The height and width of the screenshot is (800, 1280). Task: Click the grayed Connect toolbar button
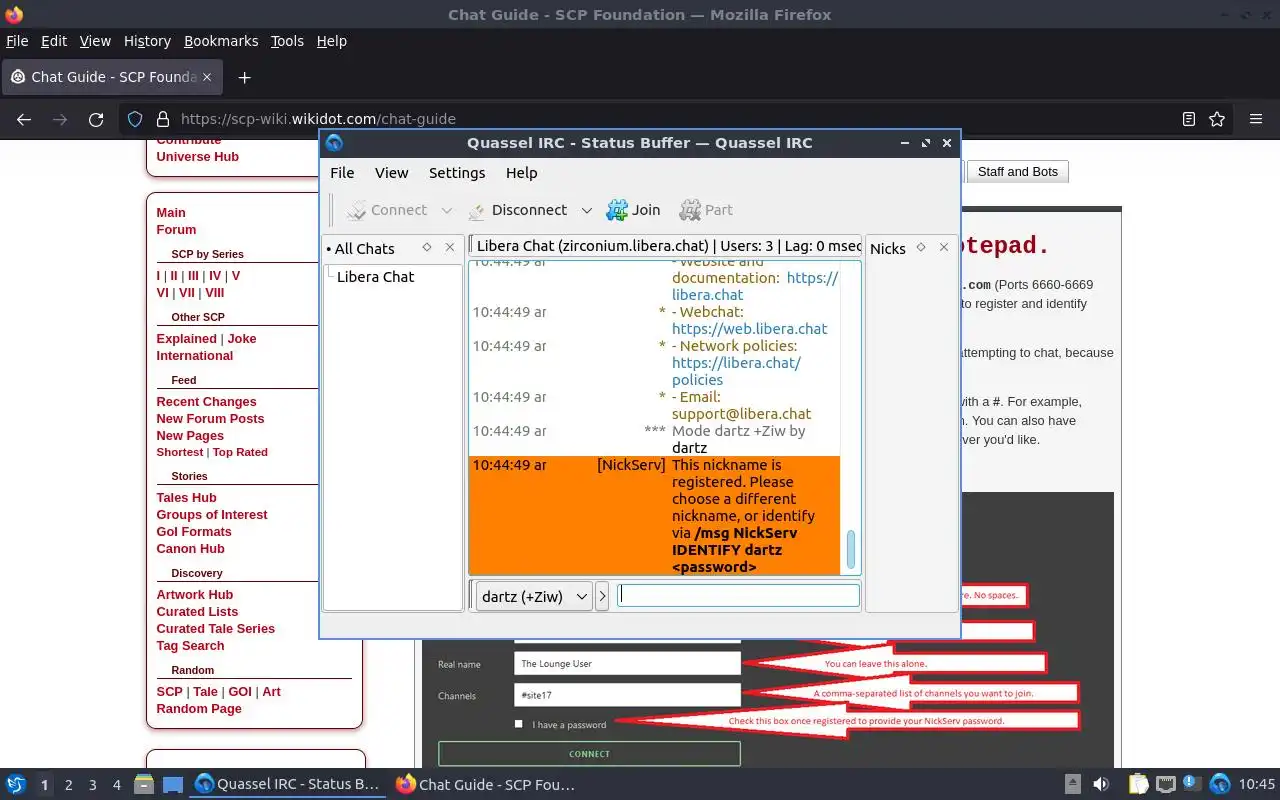point(387,210)
